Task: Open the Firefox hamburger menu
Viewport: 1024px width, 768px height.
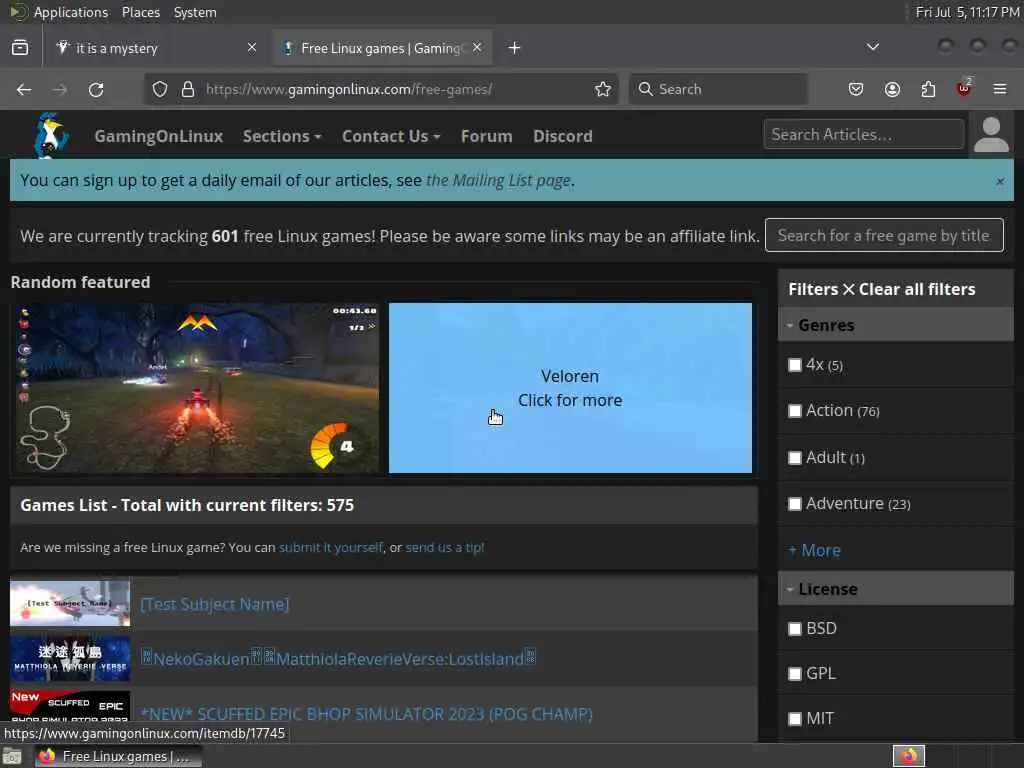Action: click(1000, 89)
